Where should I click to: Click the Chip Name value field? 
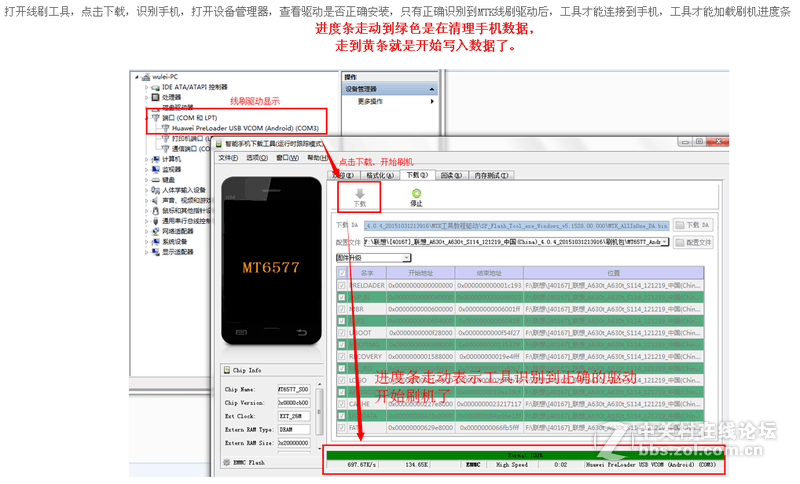pos(294,389)
